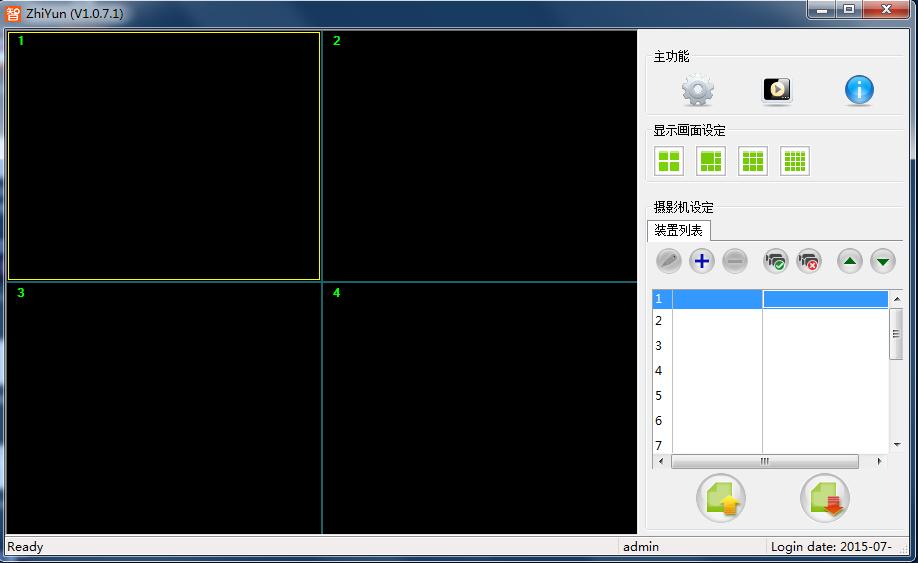Move device down with green arrow
This screenshot has width=918, height=563.
883,261
